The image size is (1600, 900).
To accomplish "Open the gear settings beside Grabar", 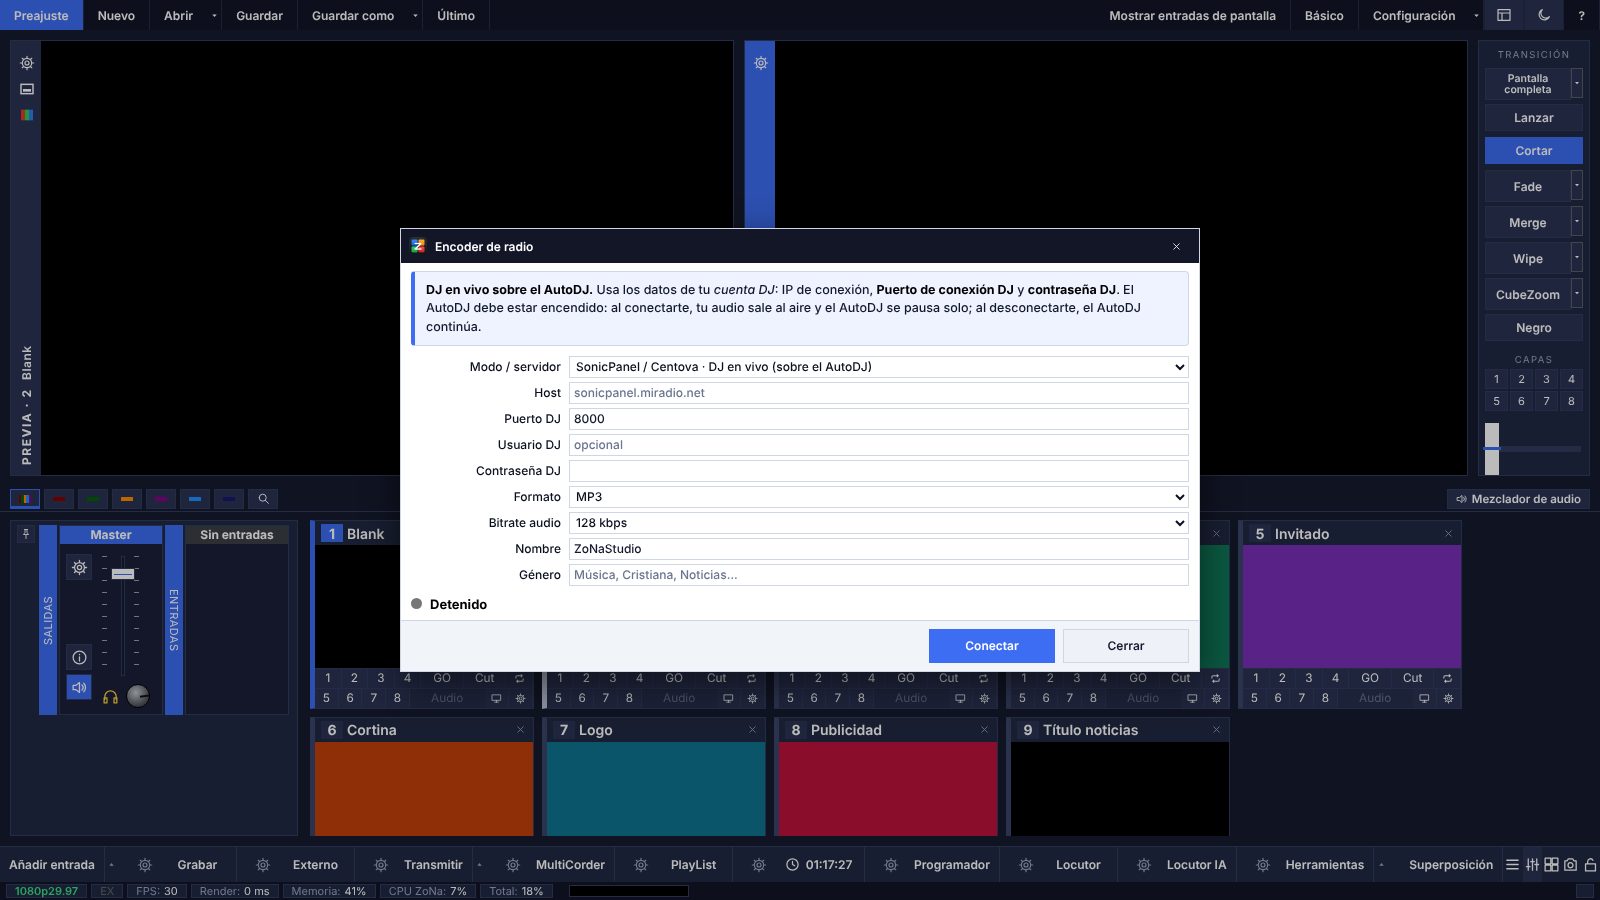I will [x=145, y=865].
